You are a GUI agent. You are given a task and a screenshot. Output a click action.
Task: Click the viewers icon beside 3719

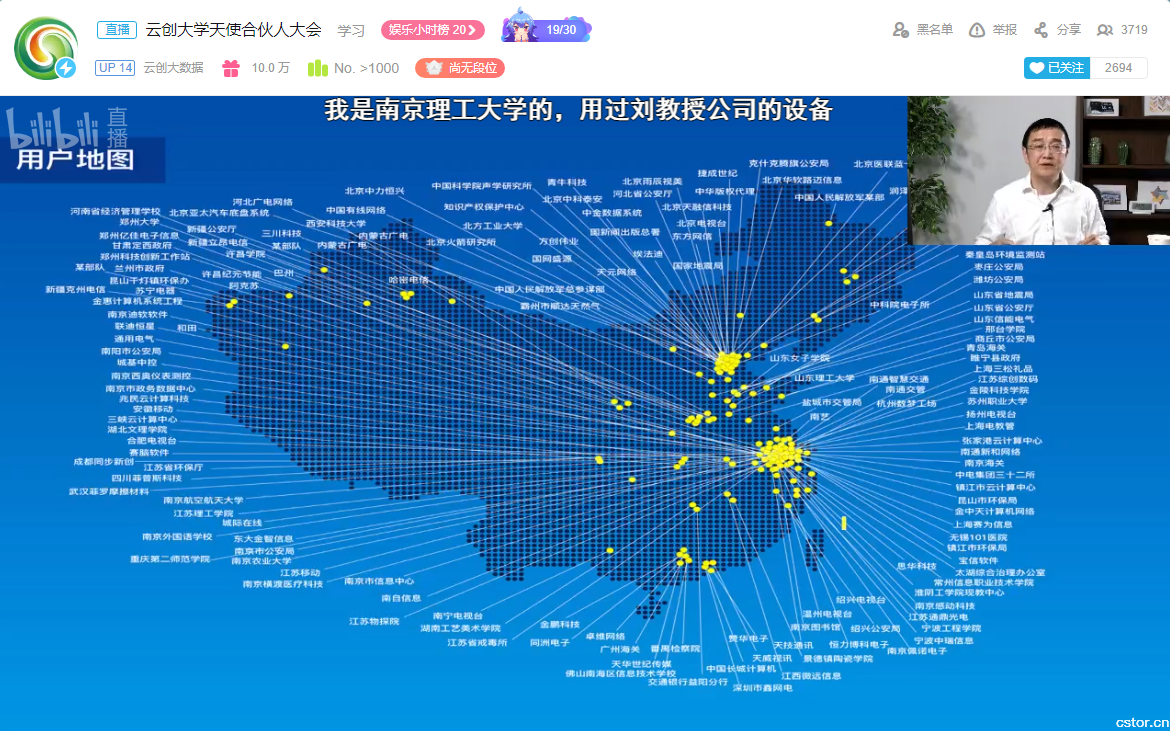click(x=1105, y=30)
